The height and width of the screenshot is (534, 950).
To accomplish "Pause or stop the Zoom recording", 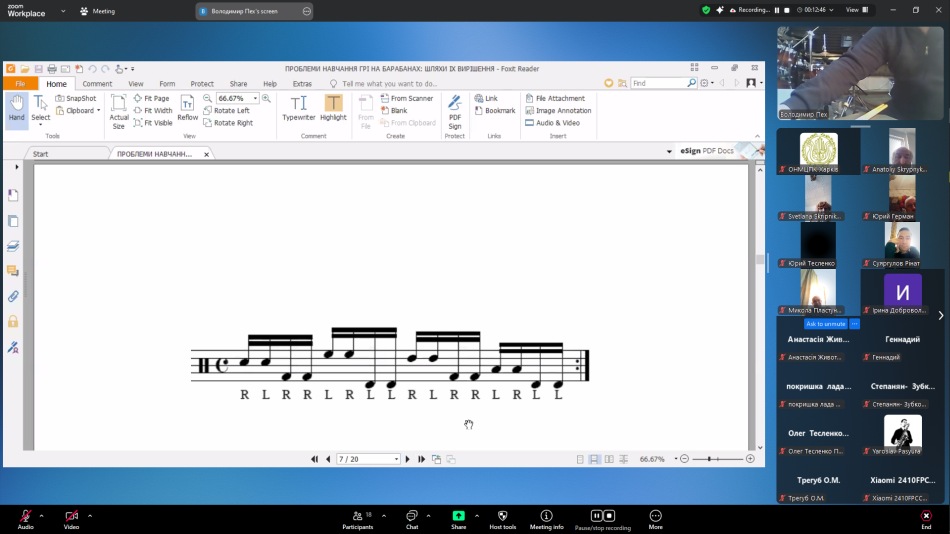I will click(x=602, y=516).
